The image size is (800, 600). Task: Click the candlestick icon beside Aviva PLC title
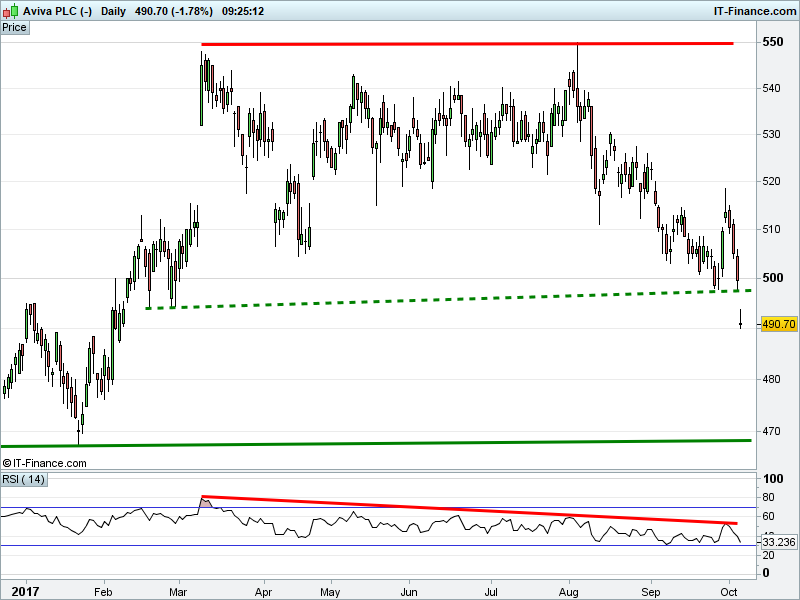pyautogui.click(x=10, y=10)
